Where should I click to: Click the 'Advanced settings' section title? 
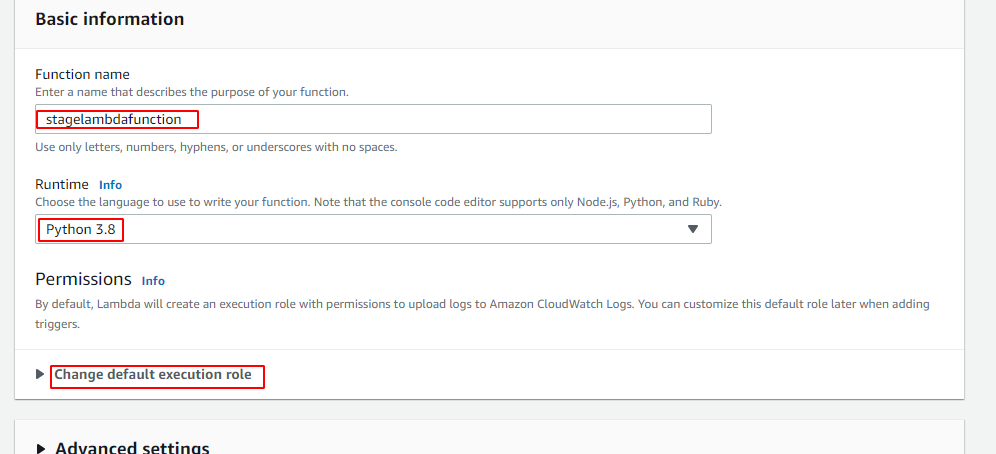coord(132,448)
